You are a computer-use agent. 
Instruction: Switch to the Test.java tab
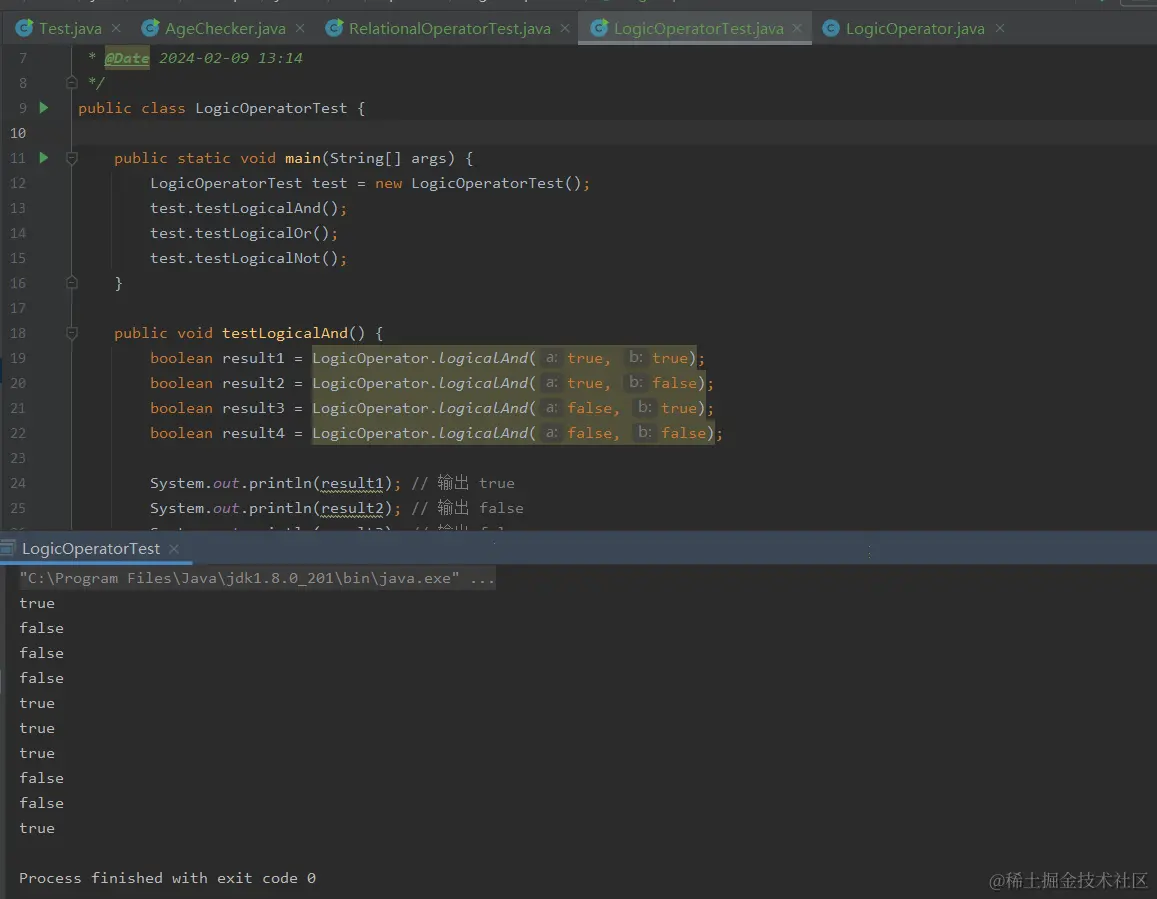click(x=69, y=29)
